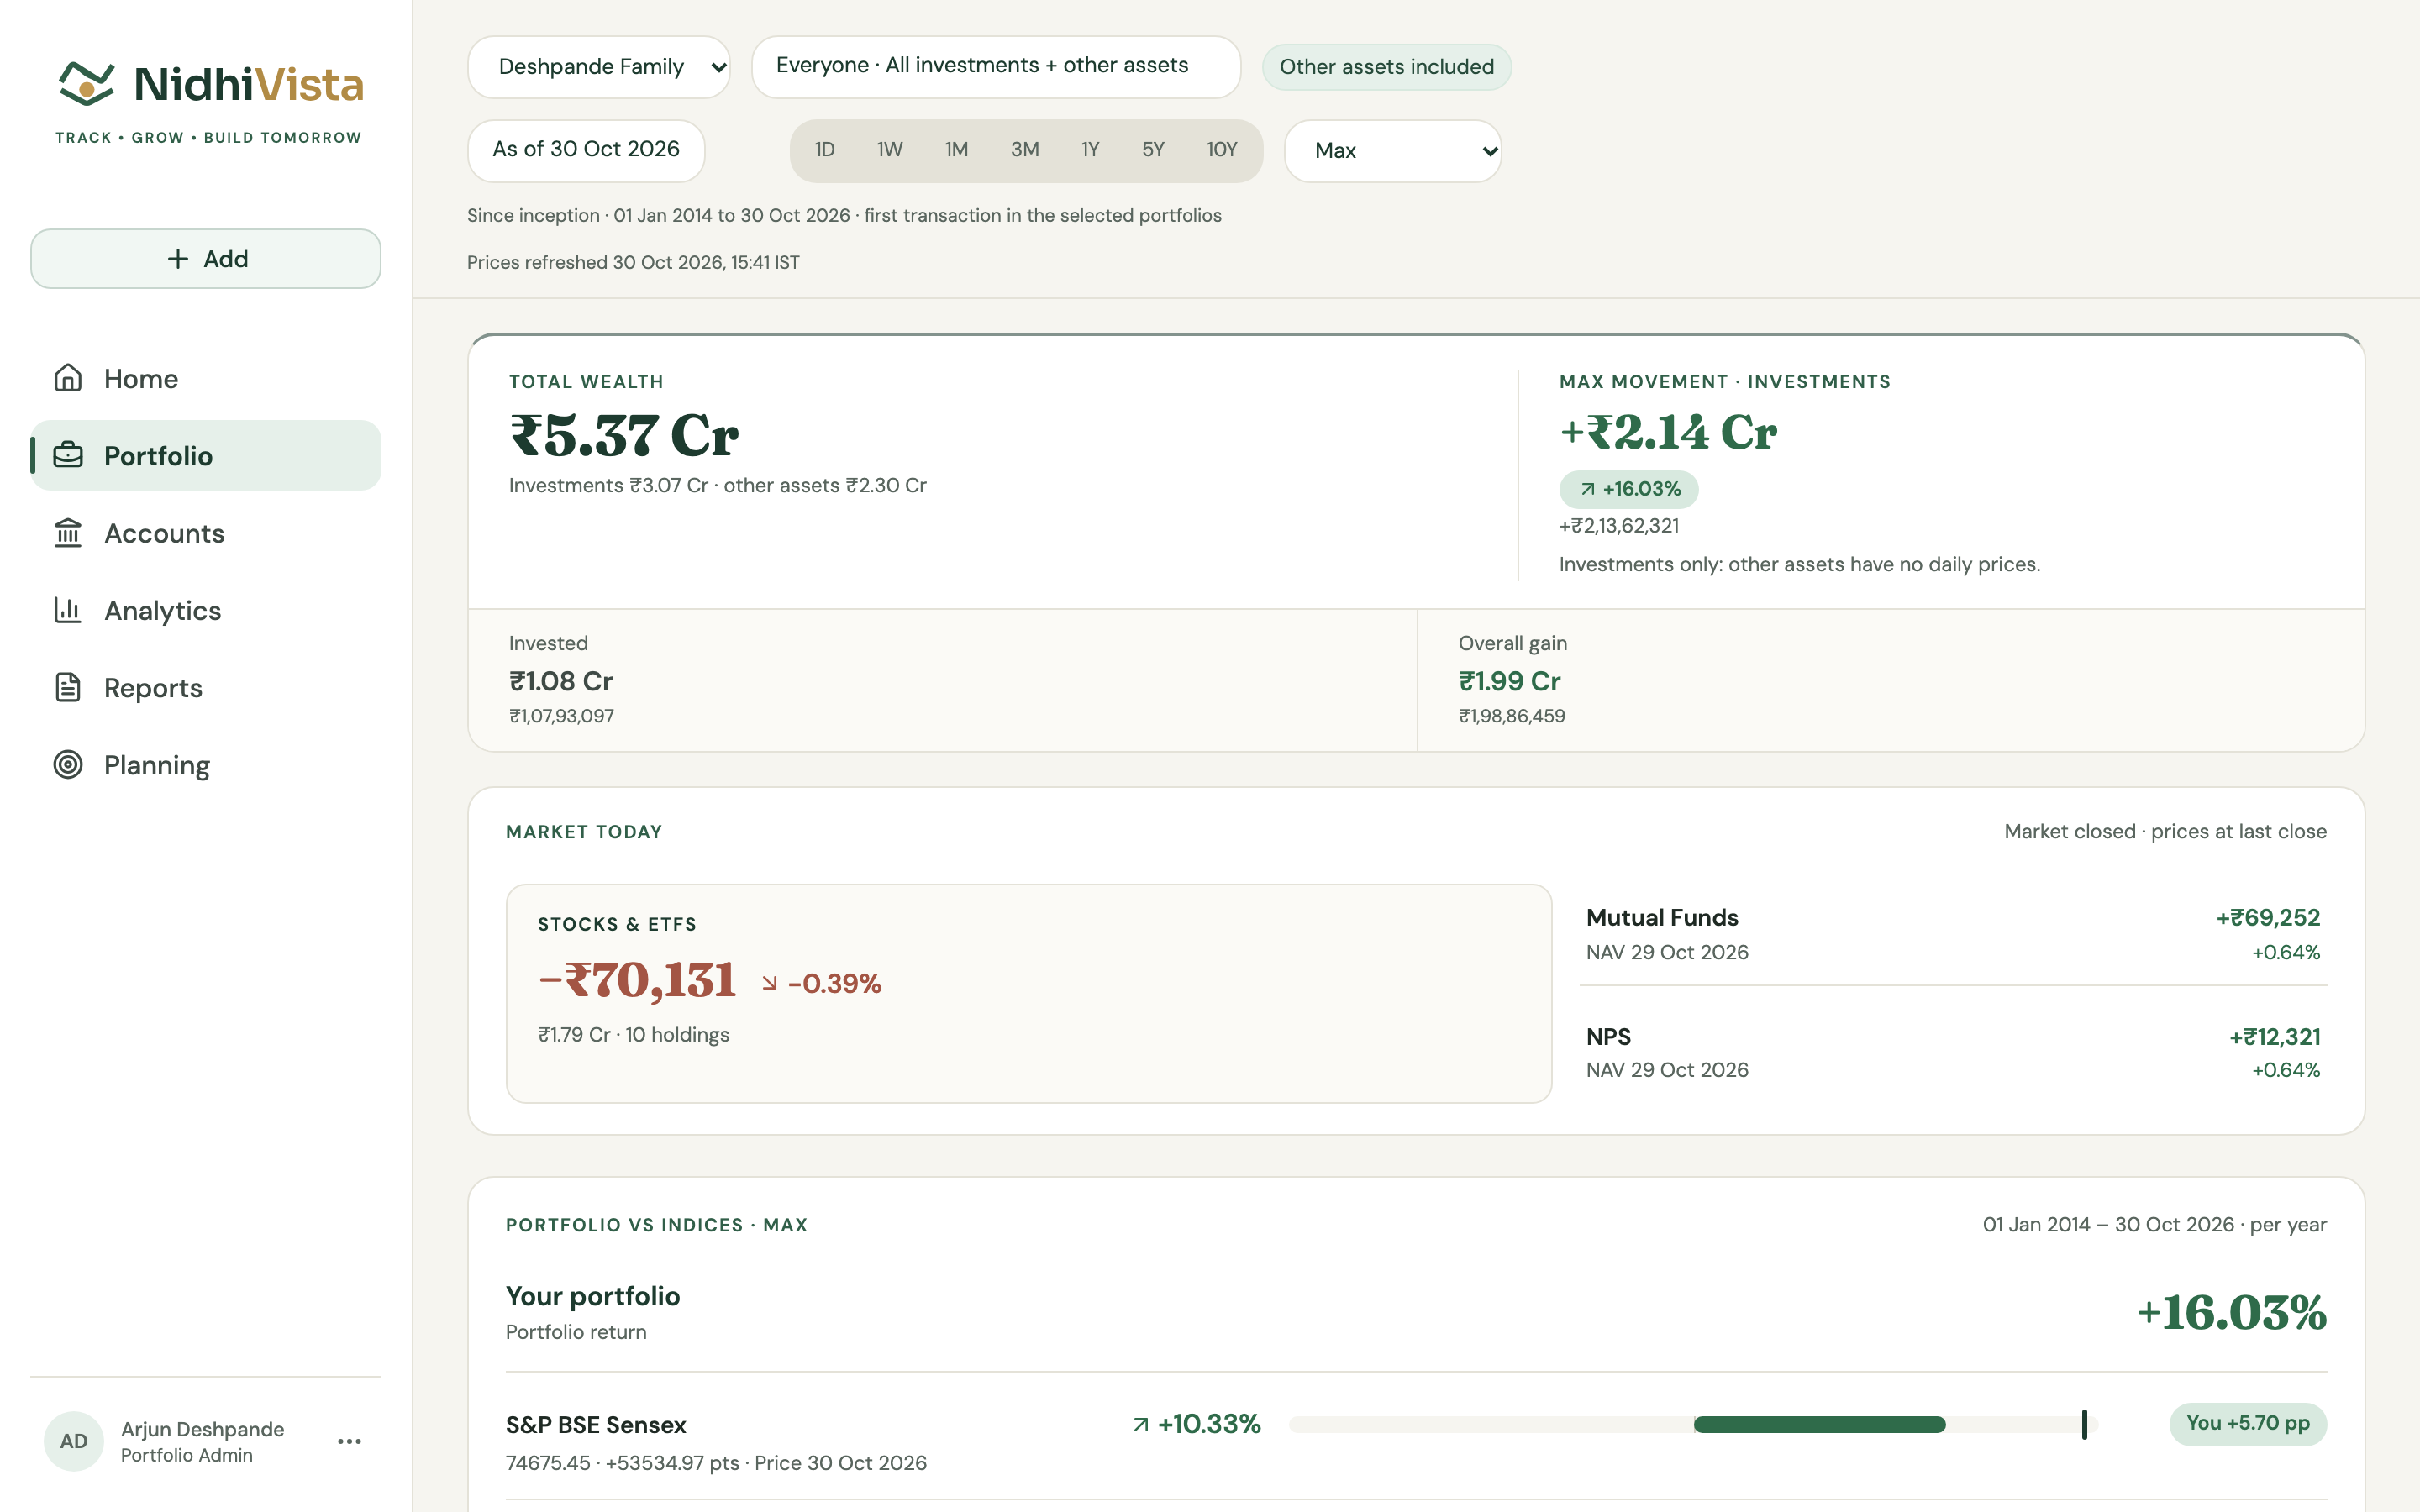
Task: Click the Overall gain ₹1.99 Cr value
Action: pyautogui.click(x=1509, y=681)
